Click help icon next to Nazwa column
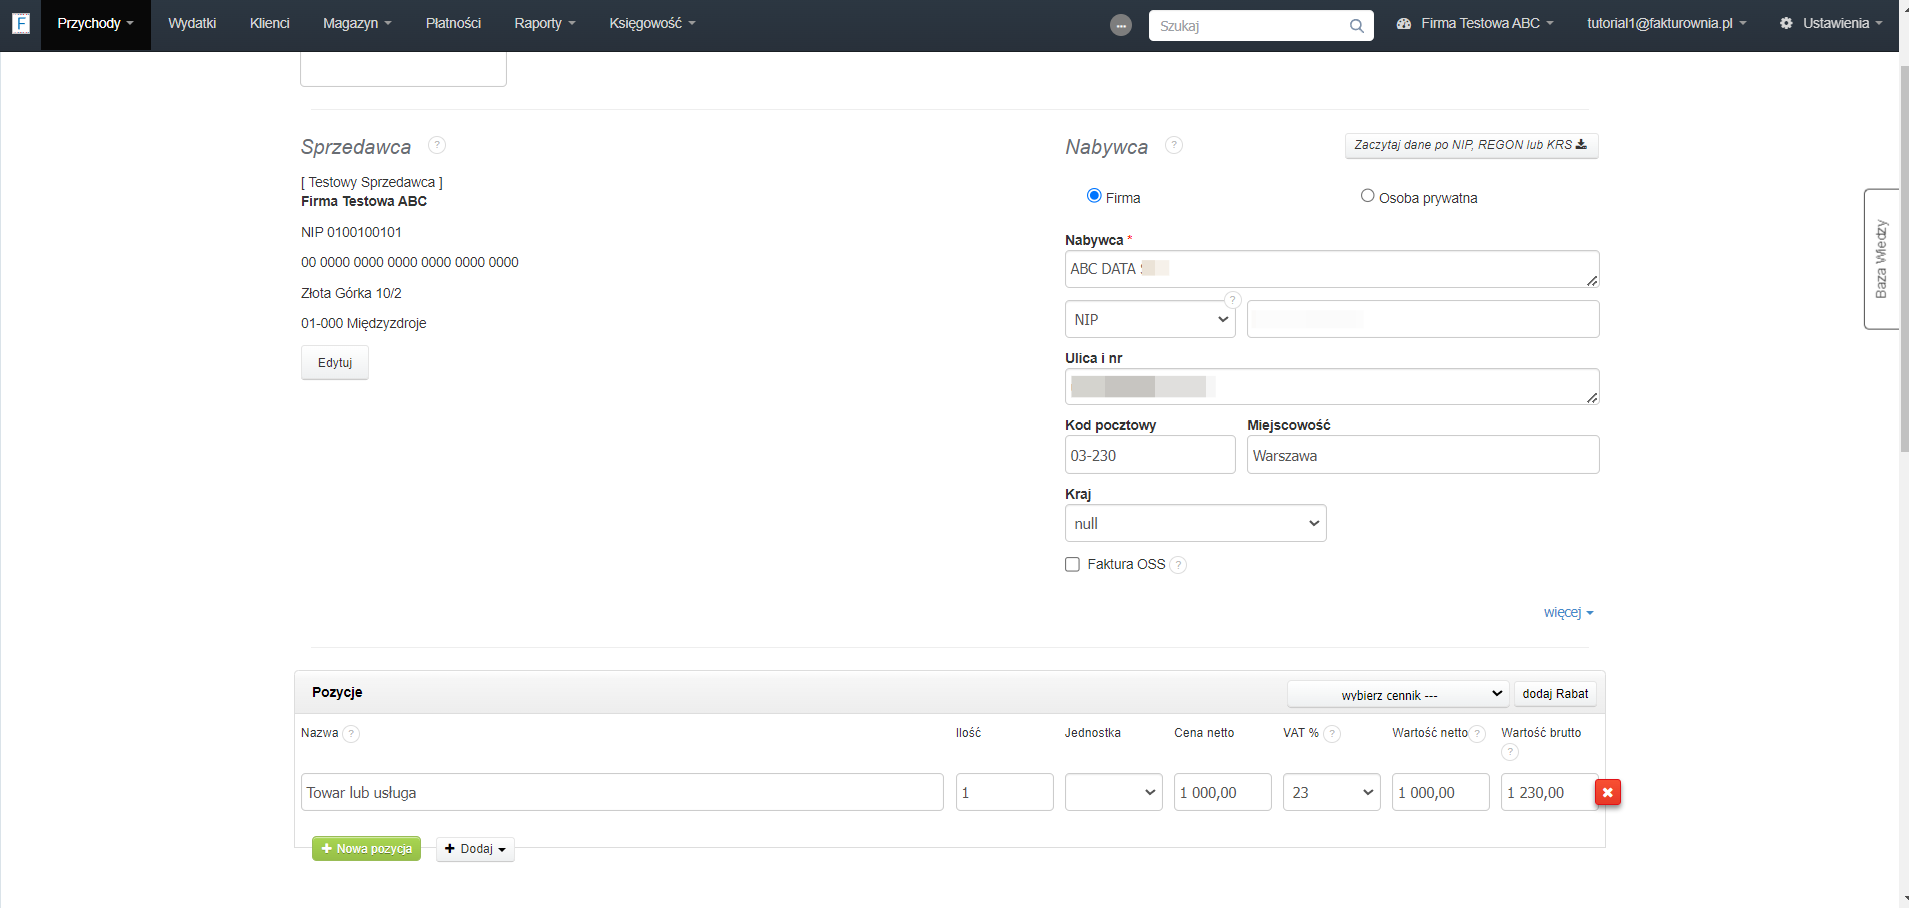This screenshot has width=1909, height=908. (351, 734)
